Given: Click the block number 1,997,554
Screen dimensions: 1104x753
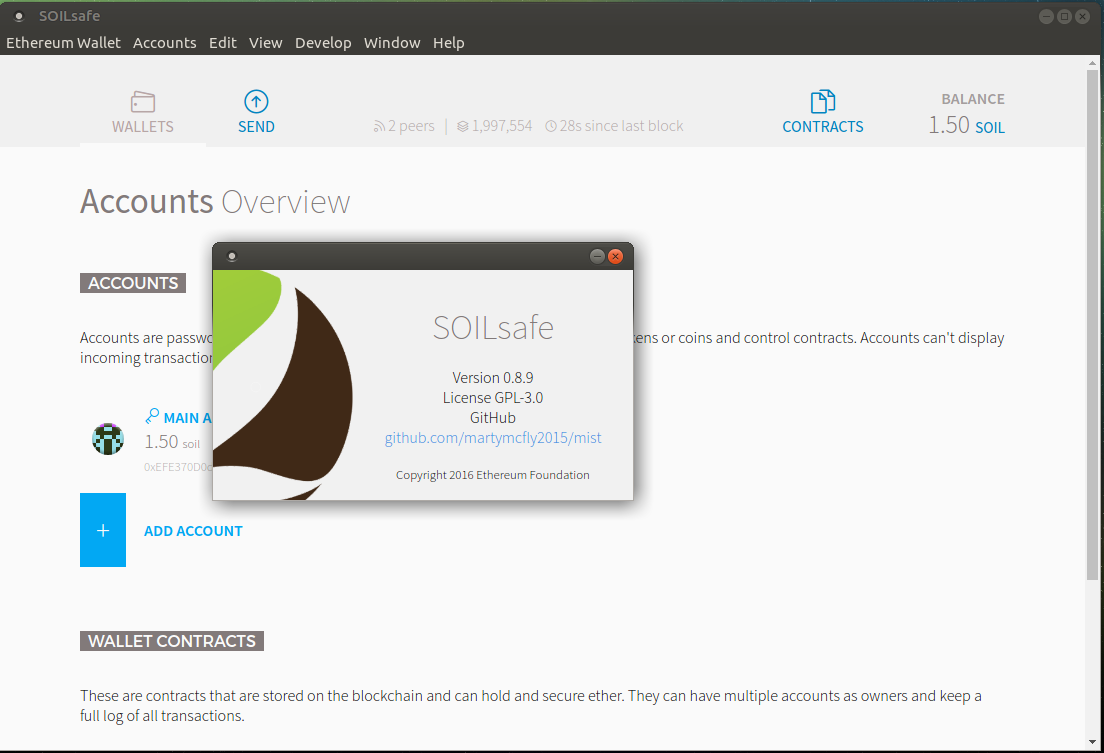Looking at the screenshot, I should (502, 126).
